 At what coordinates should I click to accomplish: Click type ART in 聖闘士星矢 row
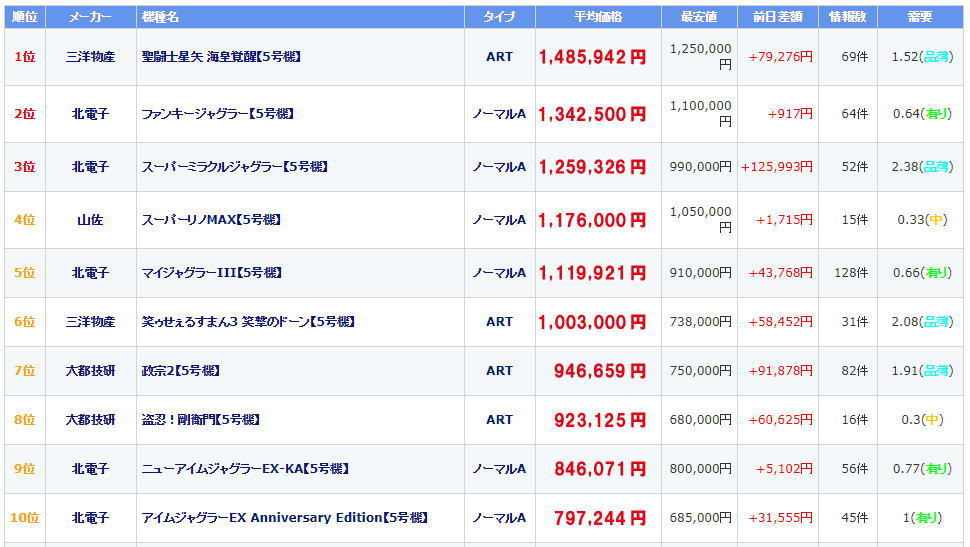(499, 57)
